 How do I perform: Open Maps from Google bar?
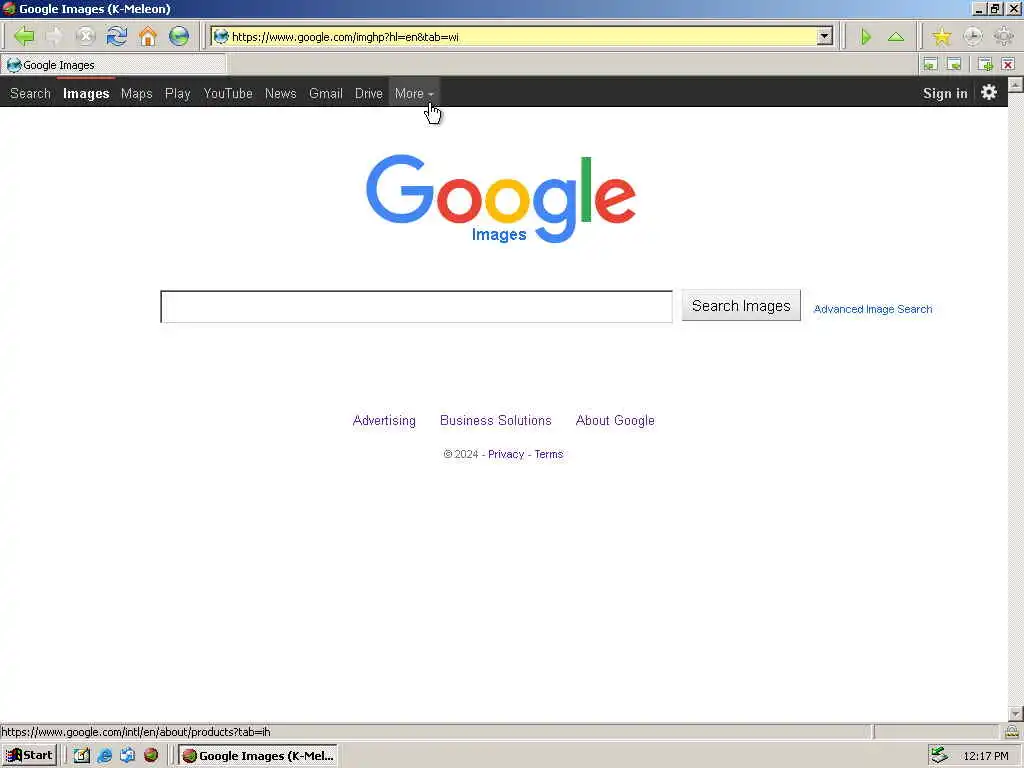(136, 93)
